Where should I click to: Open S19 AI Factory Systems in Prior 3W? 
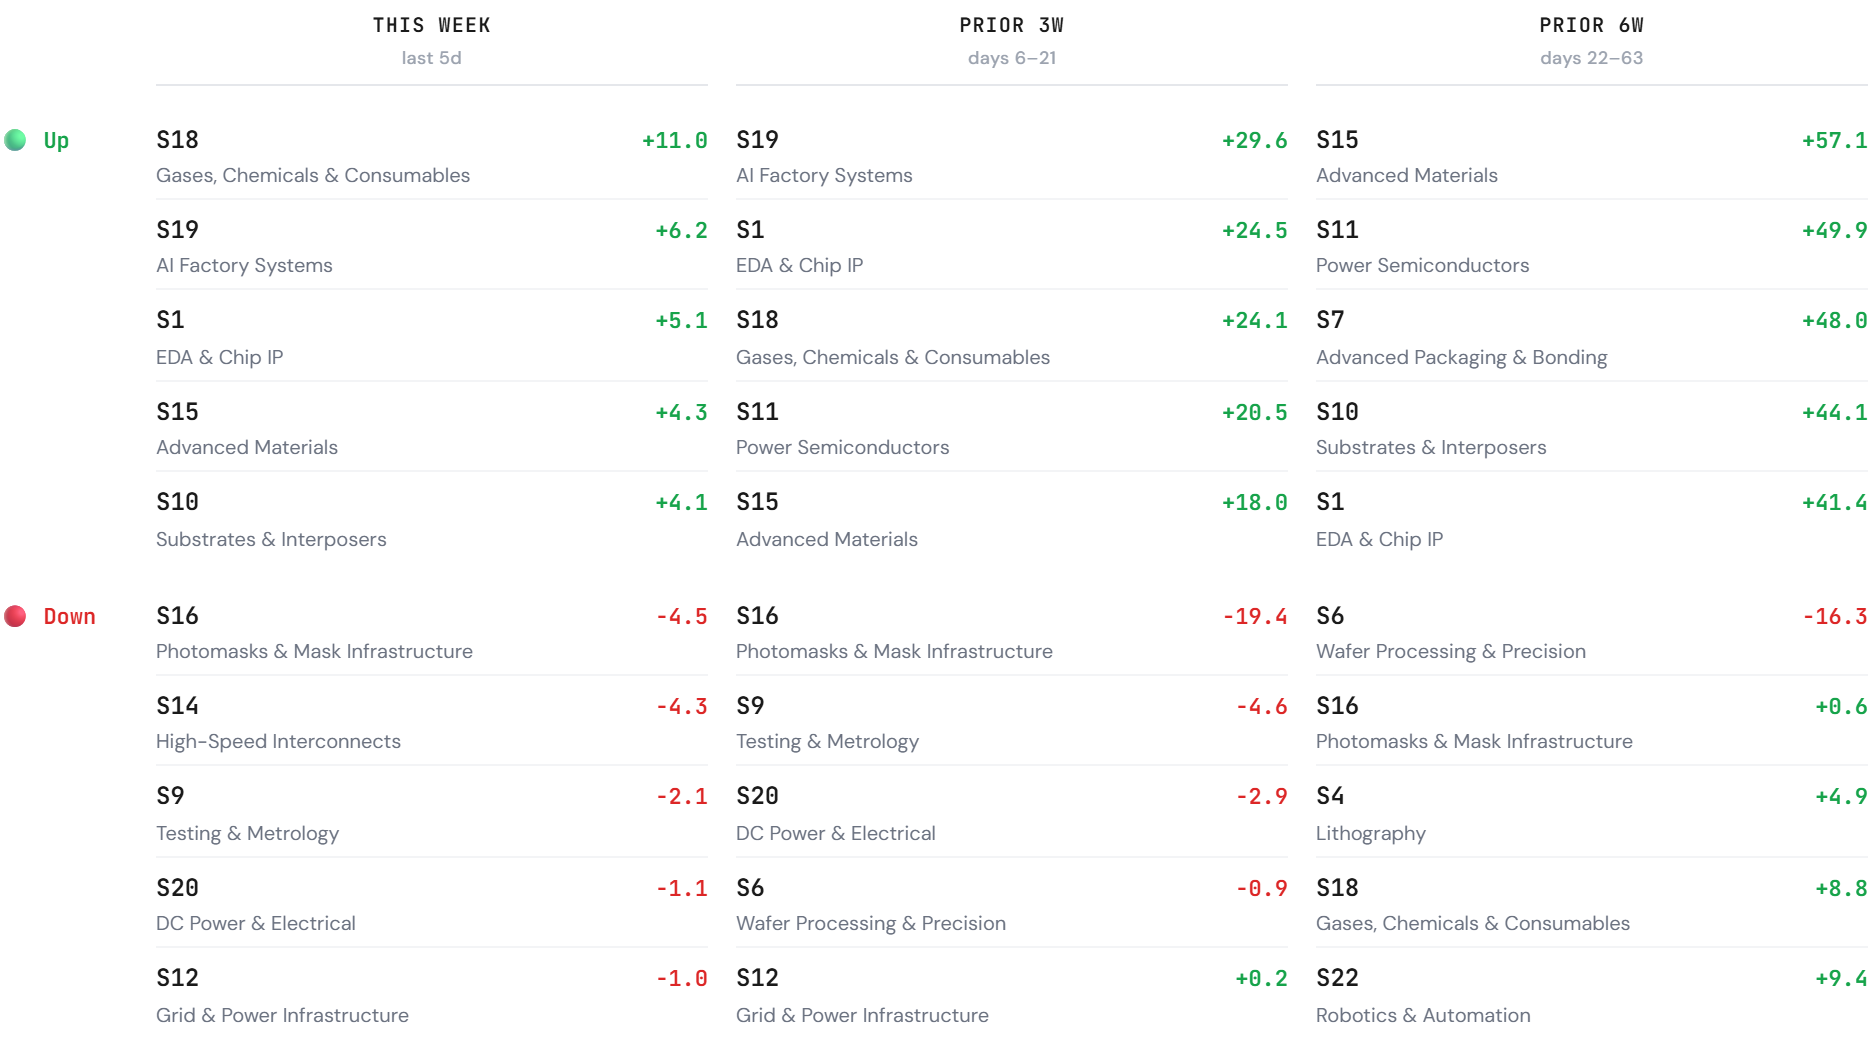[x=1012, y=156]
